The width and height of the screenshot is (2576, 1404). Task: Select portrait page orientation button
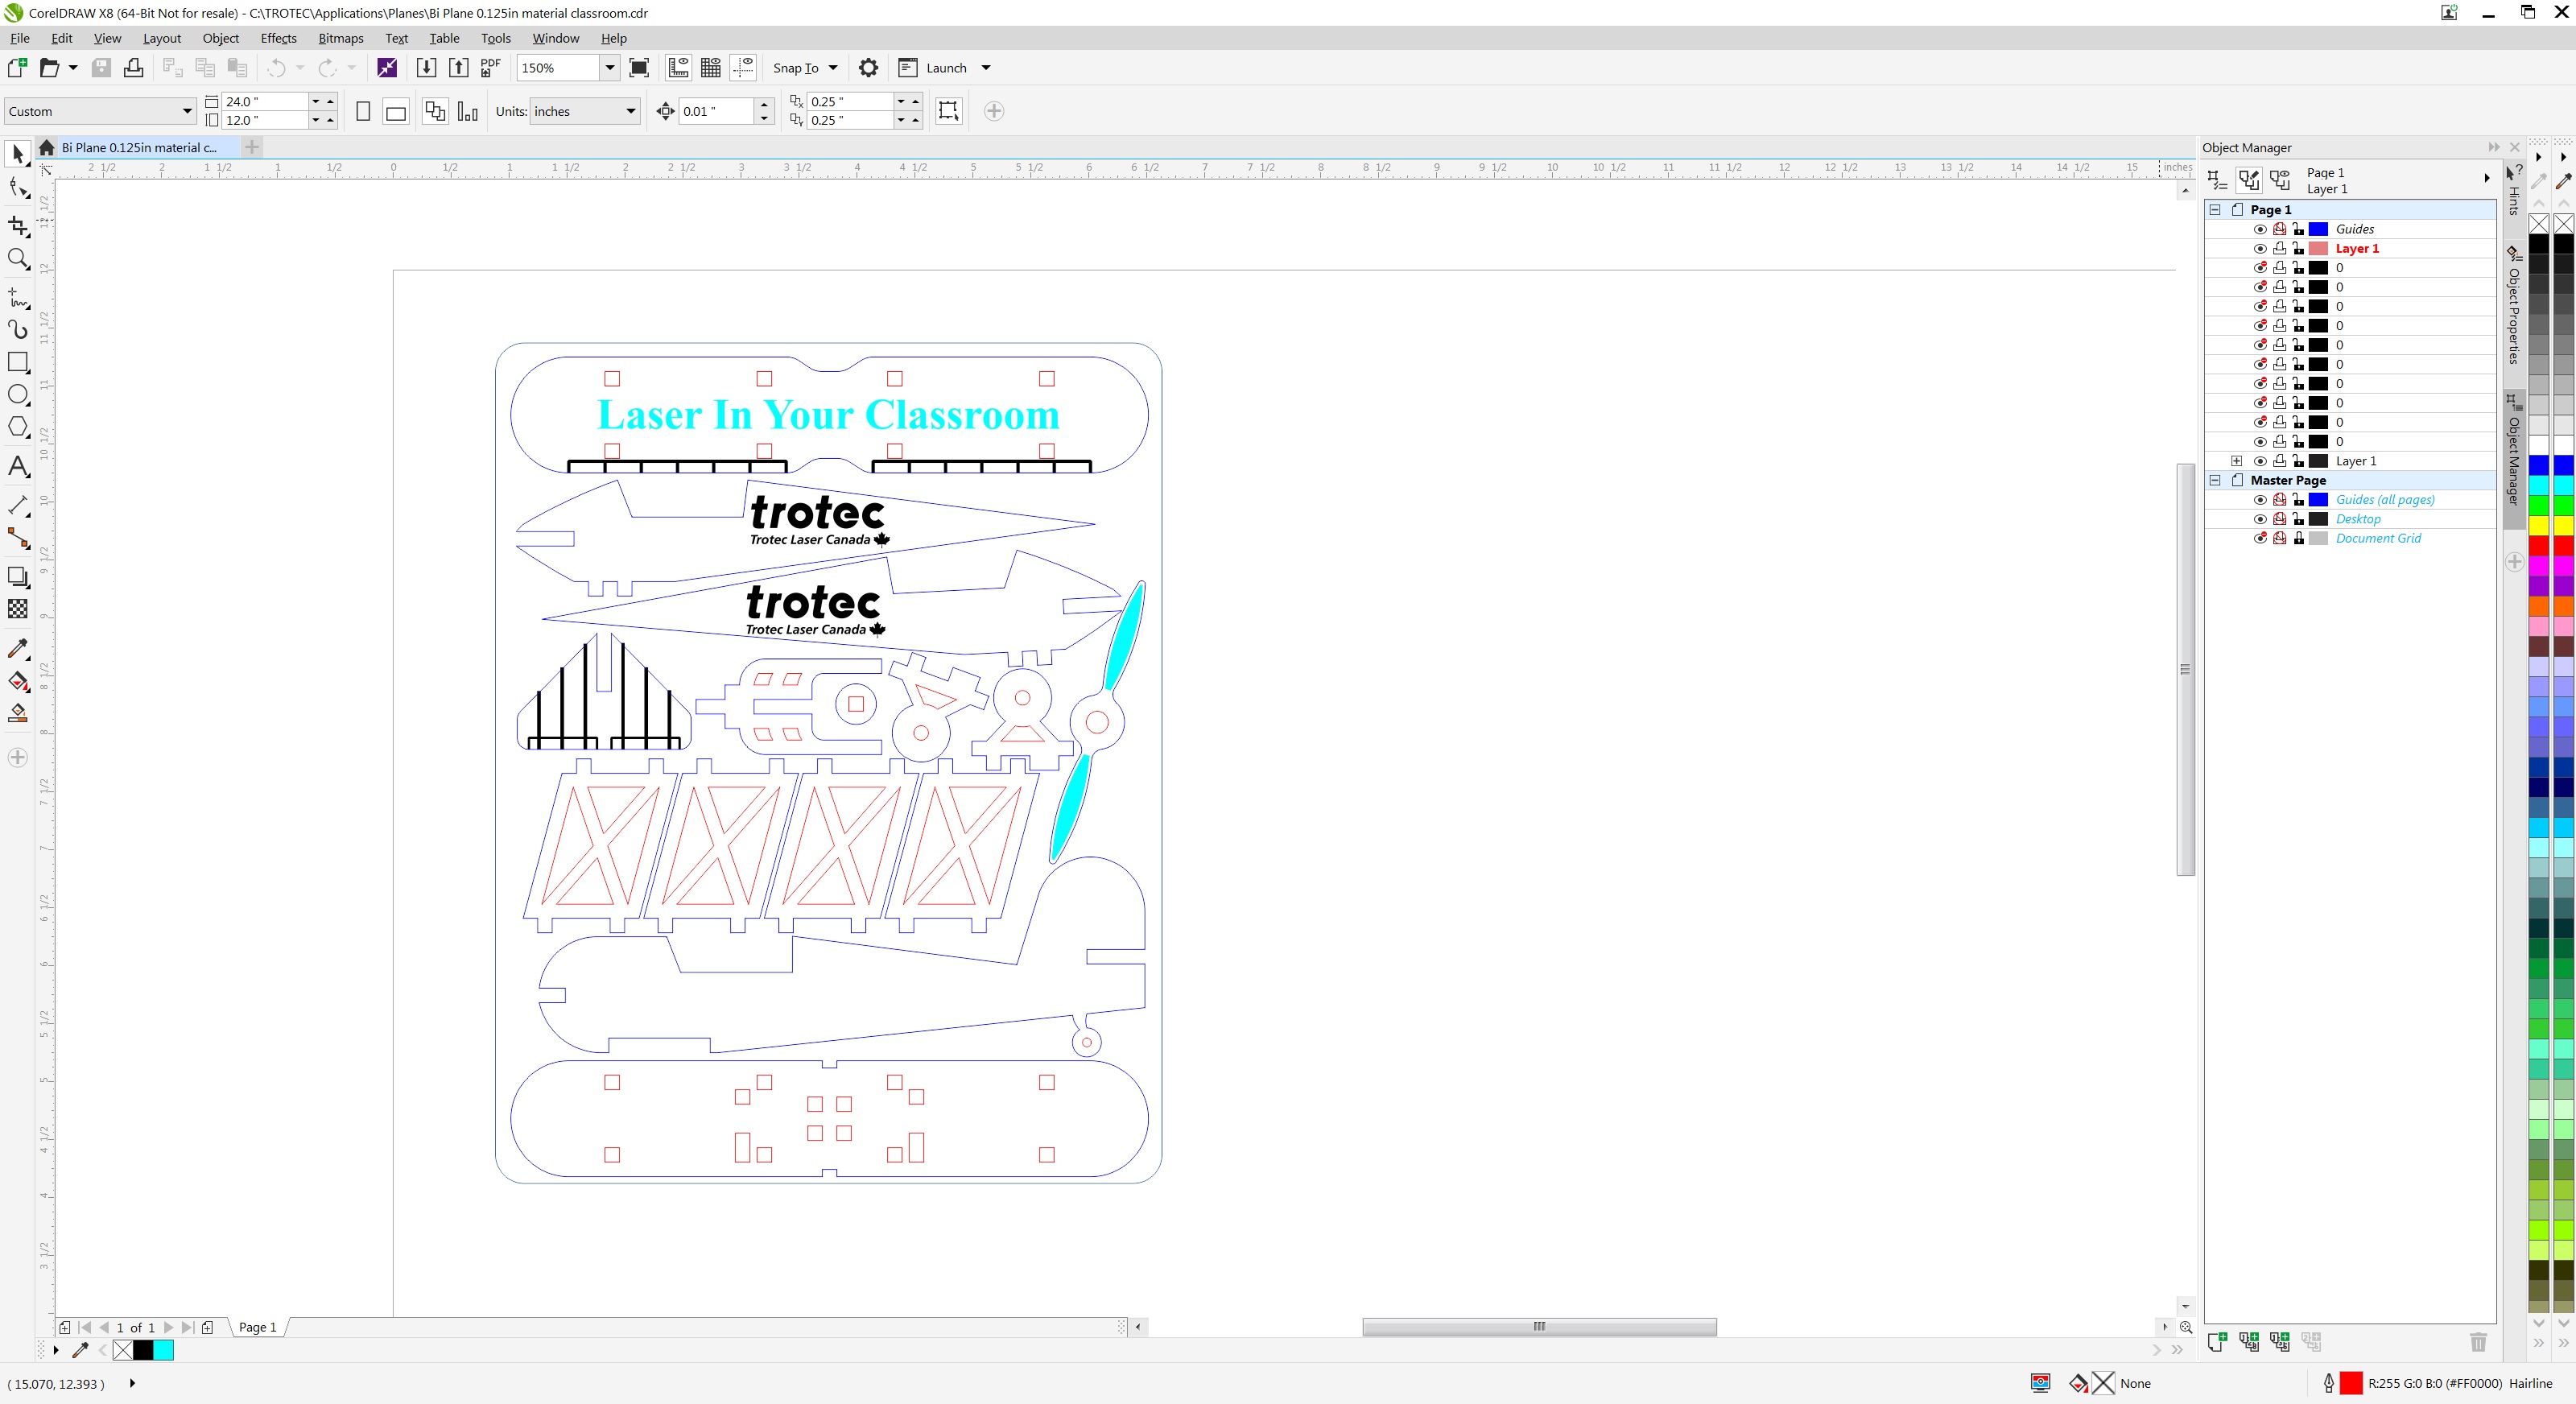point(363,111)
